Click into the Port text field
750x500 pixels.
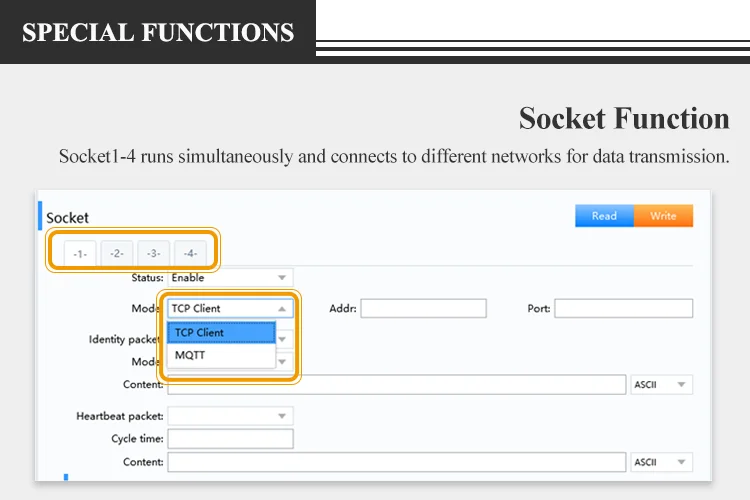coord(623,308)
